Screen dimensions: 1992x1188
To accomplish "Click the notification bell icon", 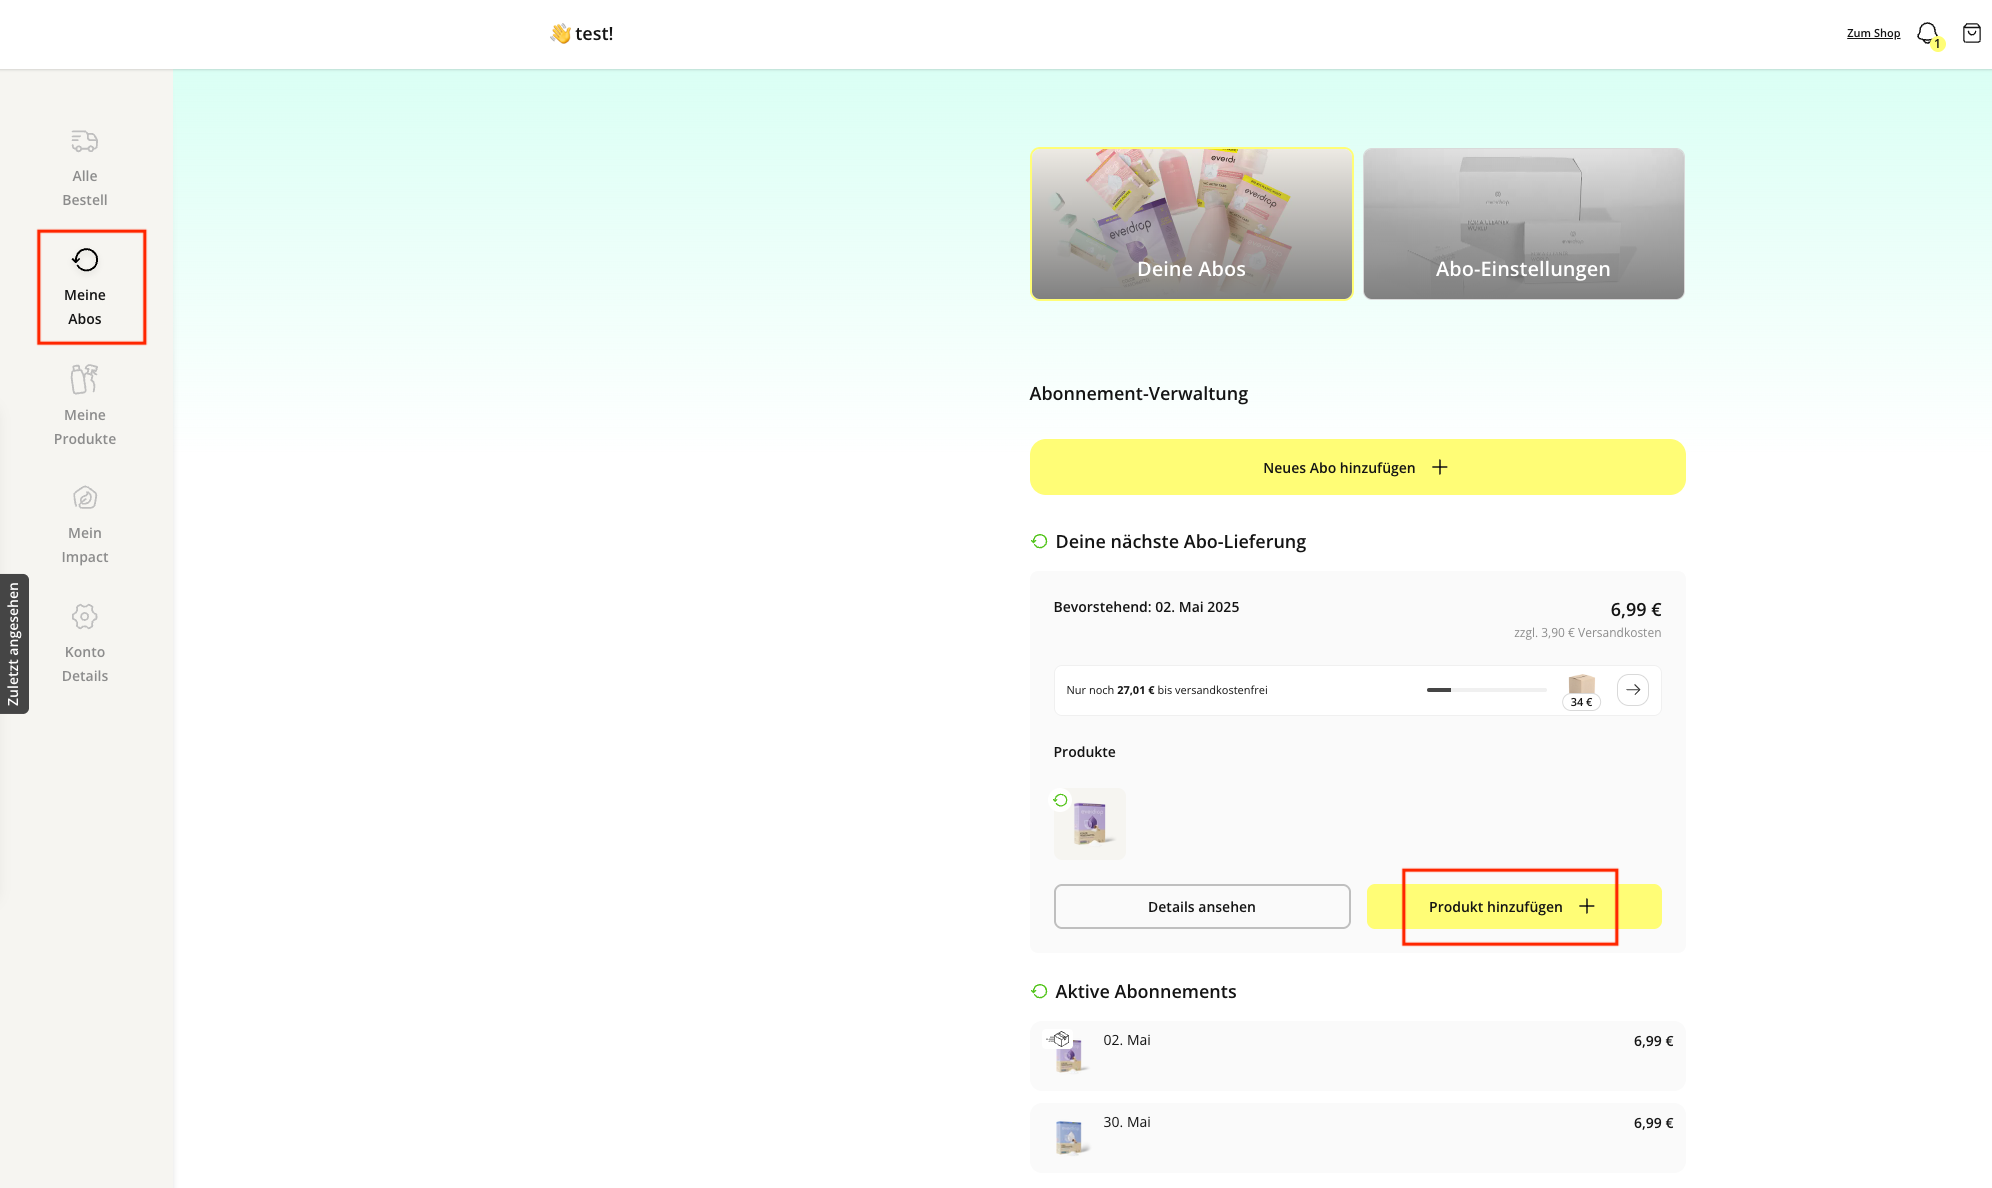I will pyautogui.click(x=1926, y=33).
